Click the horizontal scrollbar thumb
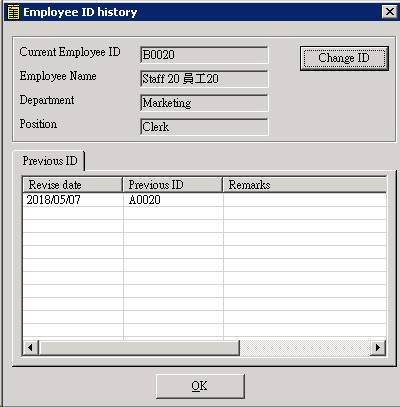This screenshot has width=400, height=407. [139, 348]
